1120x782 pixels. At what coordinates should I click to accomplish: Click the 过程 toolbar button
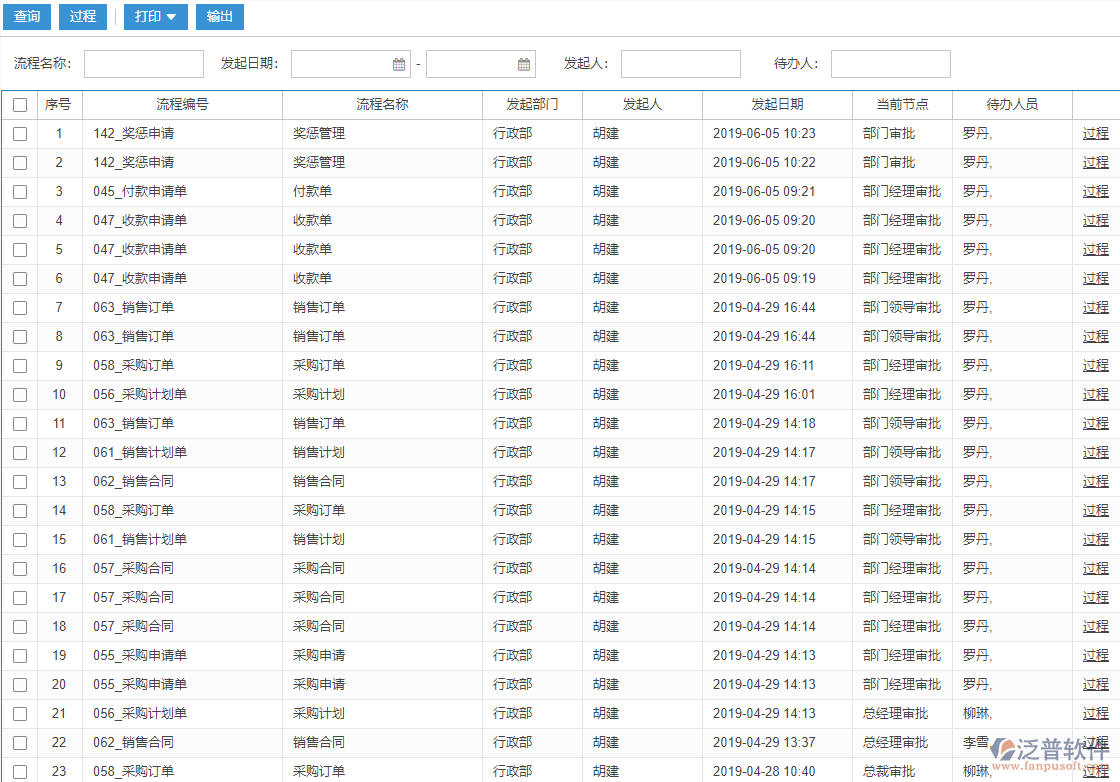click(83, 16)
